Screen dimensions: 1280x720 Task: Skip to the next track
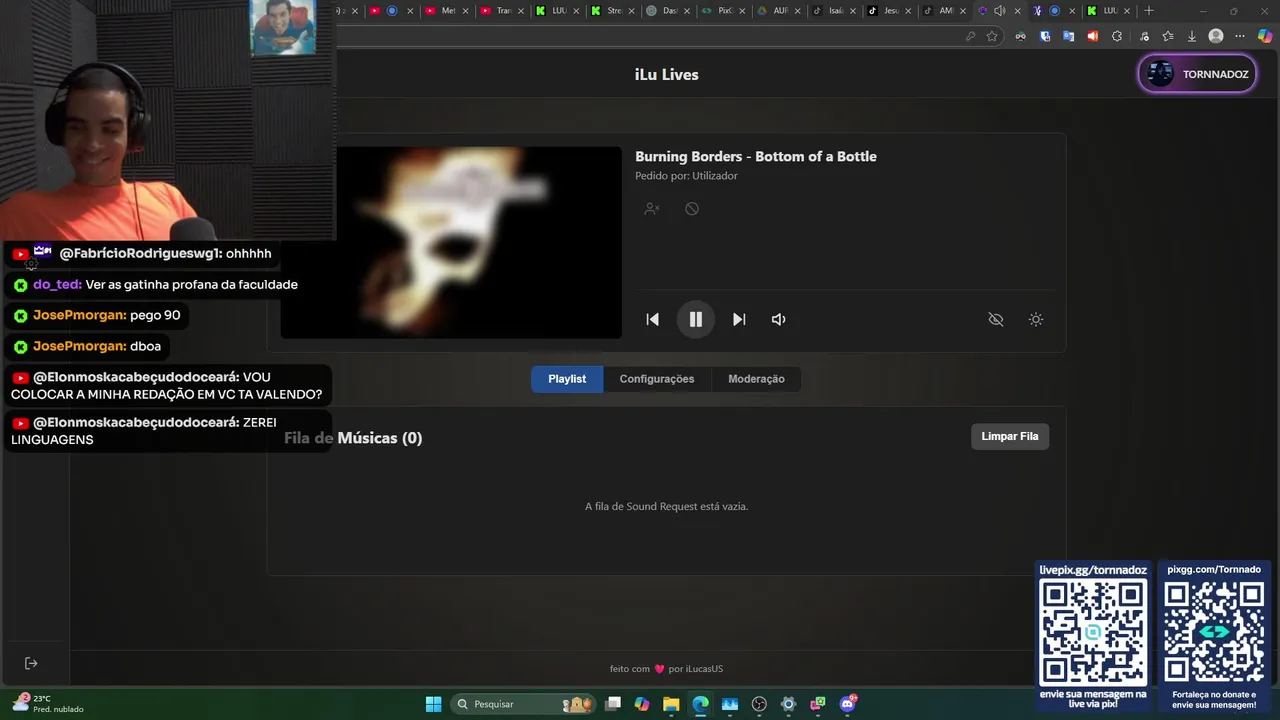click(x=739, y=319)
